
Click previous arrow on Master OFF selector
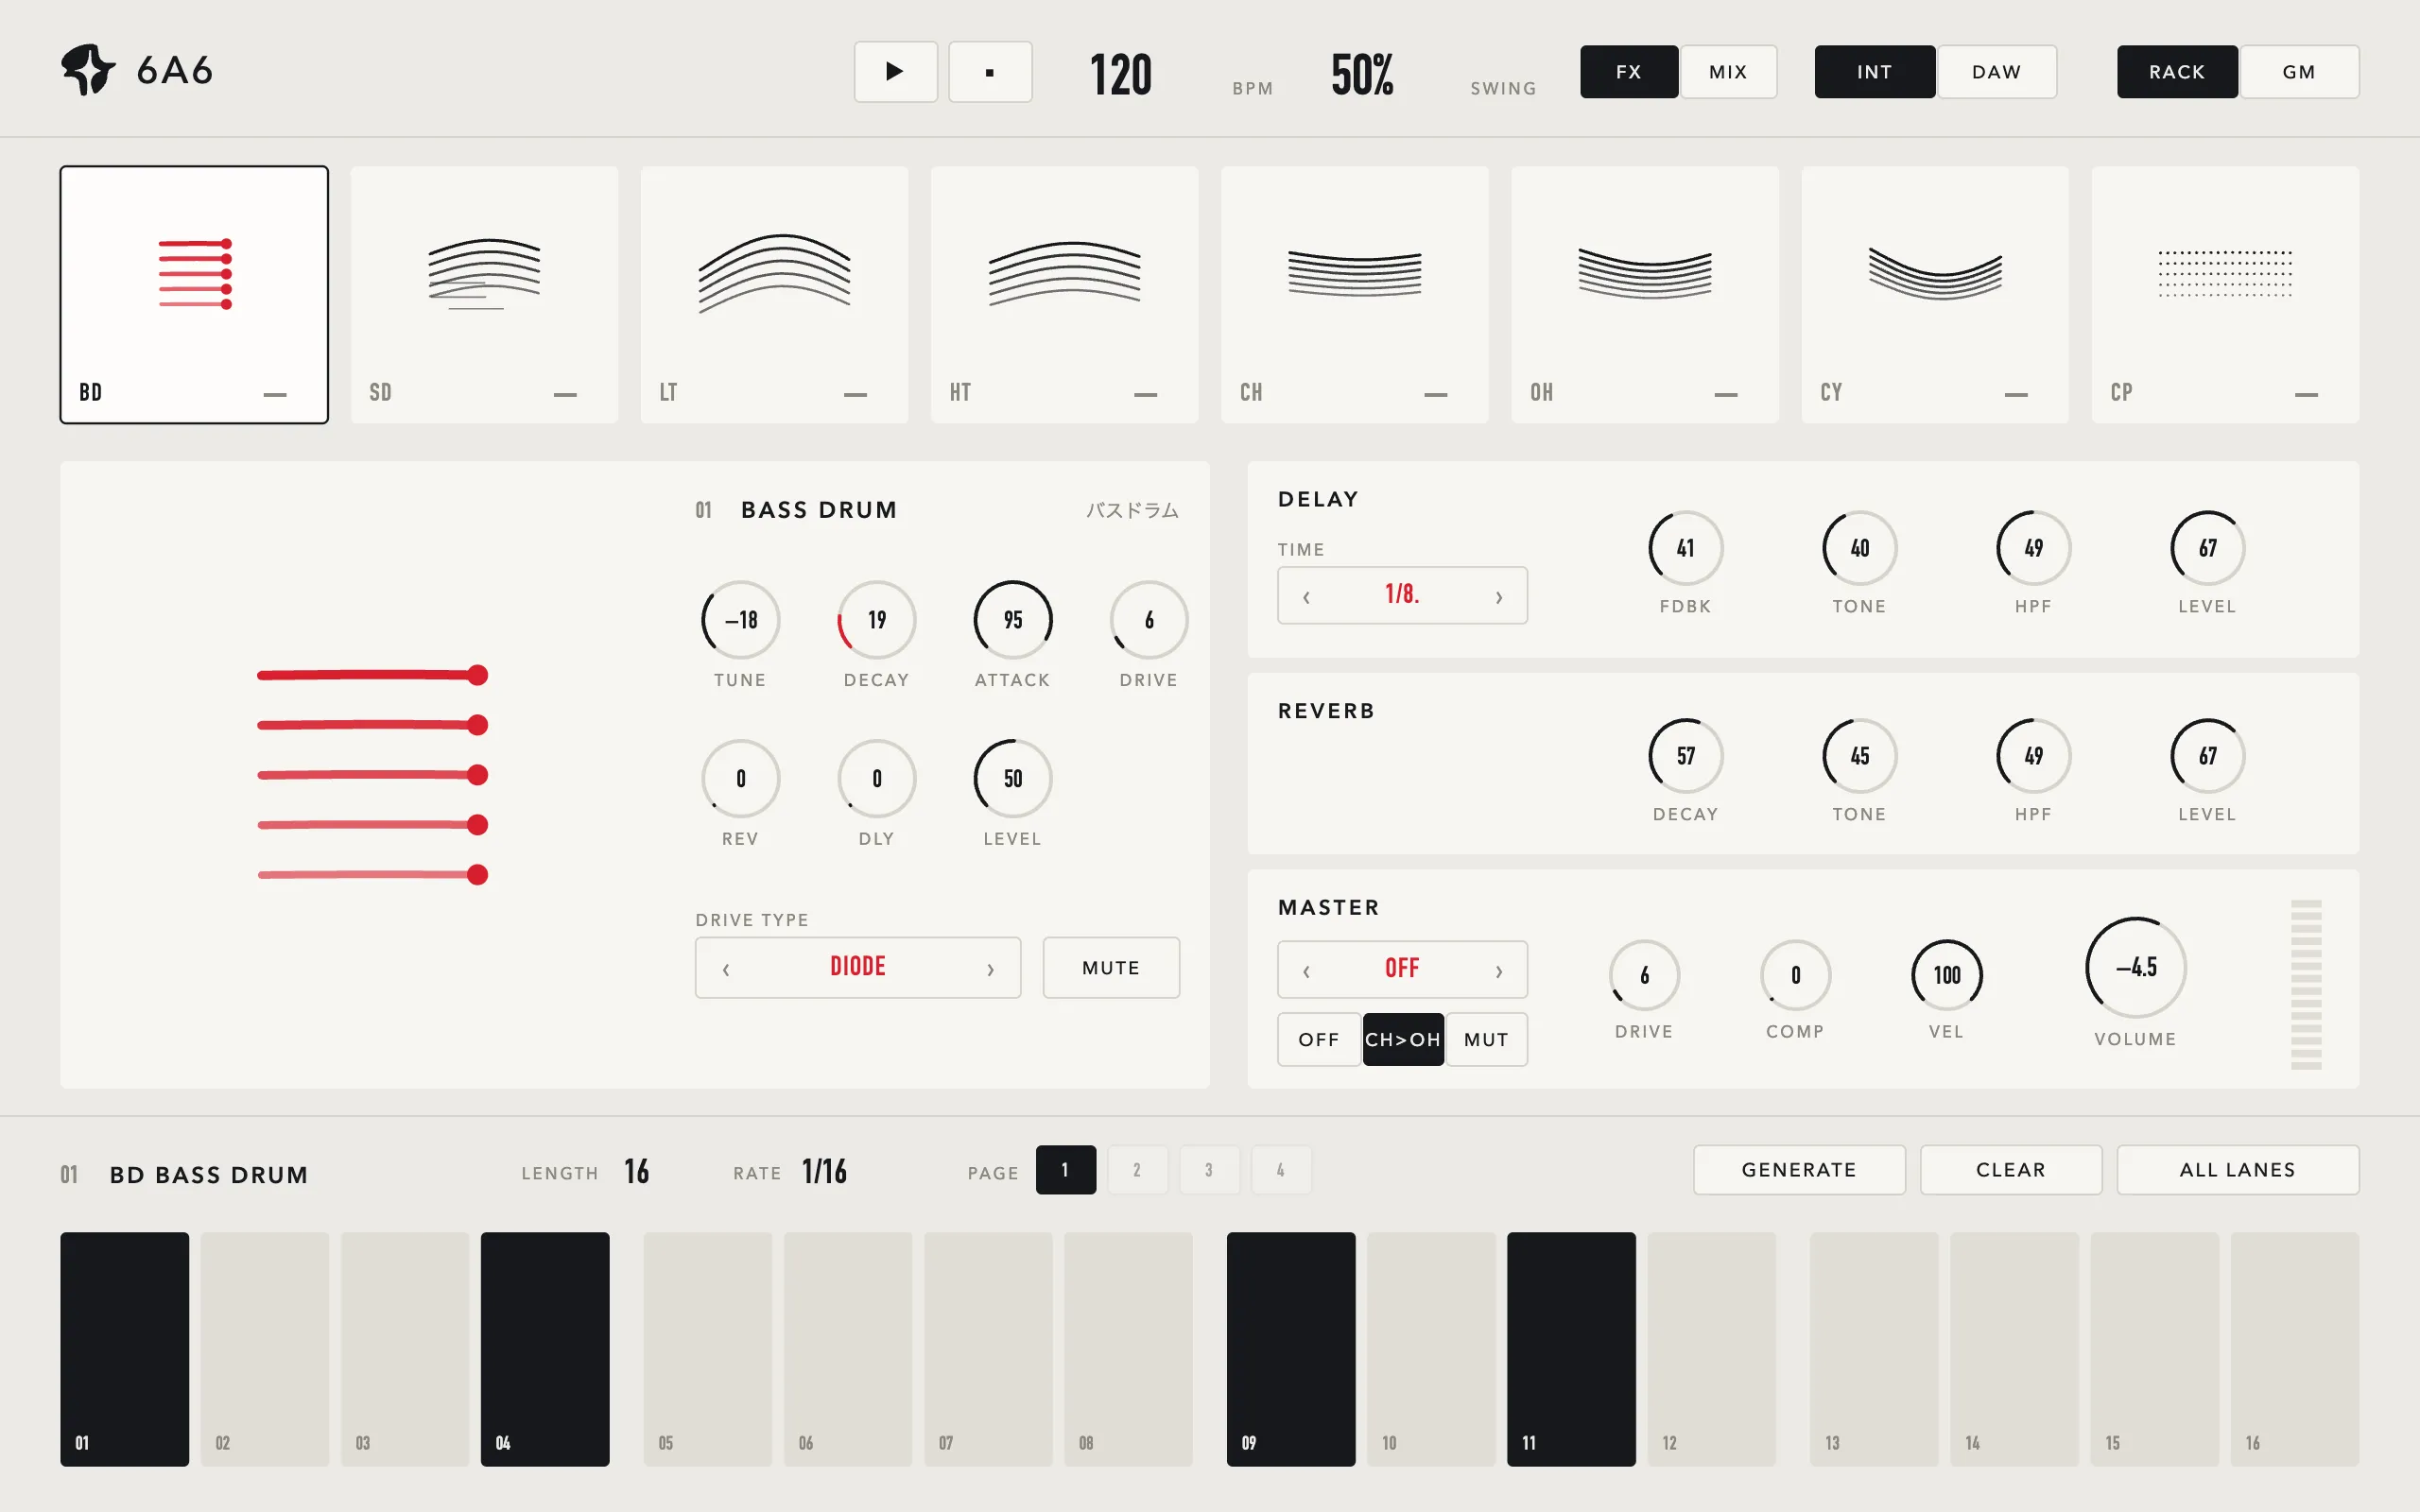(x=1306, y=971)
